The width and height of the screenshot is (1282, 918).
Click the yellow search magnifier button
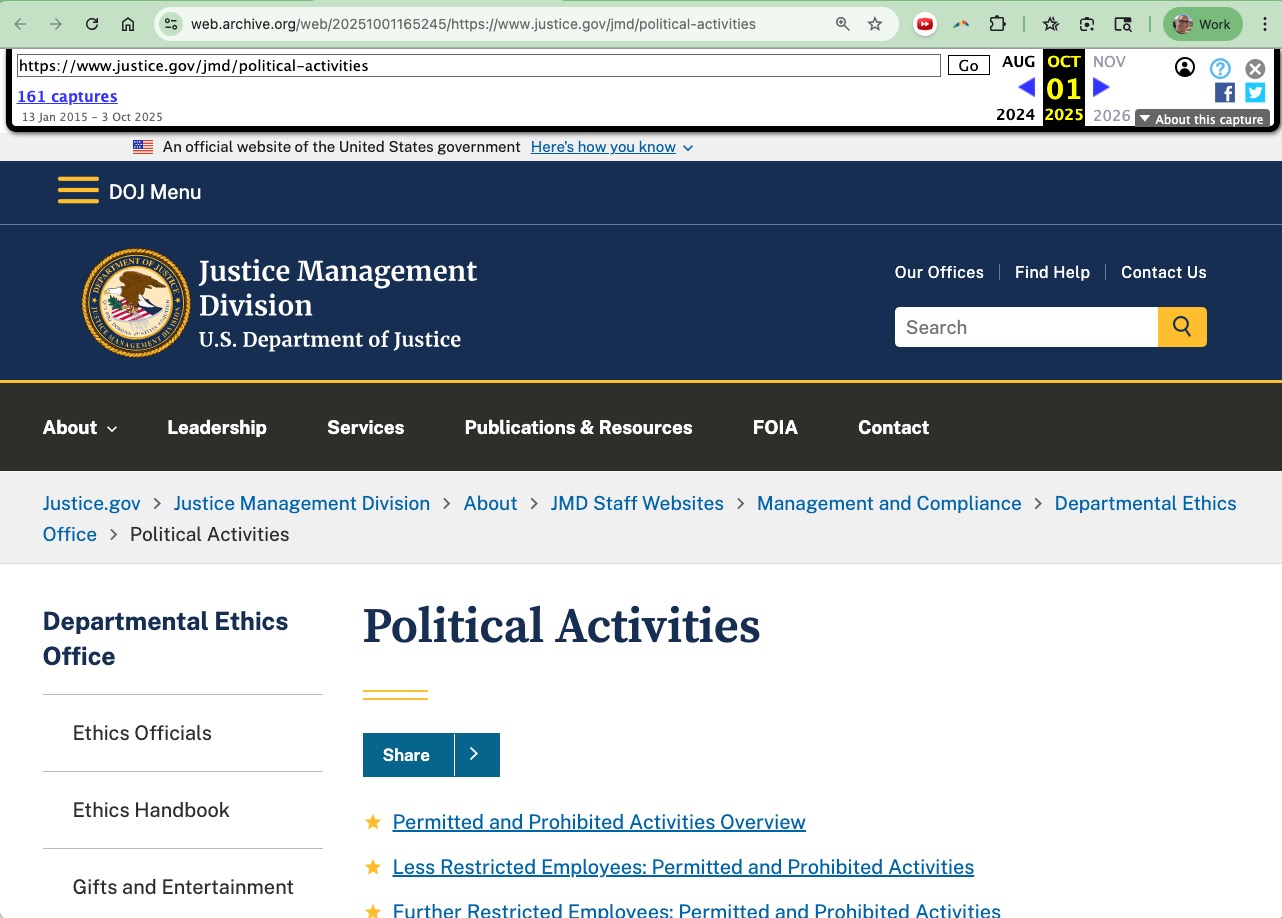click(1182, 327)
